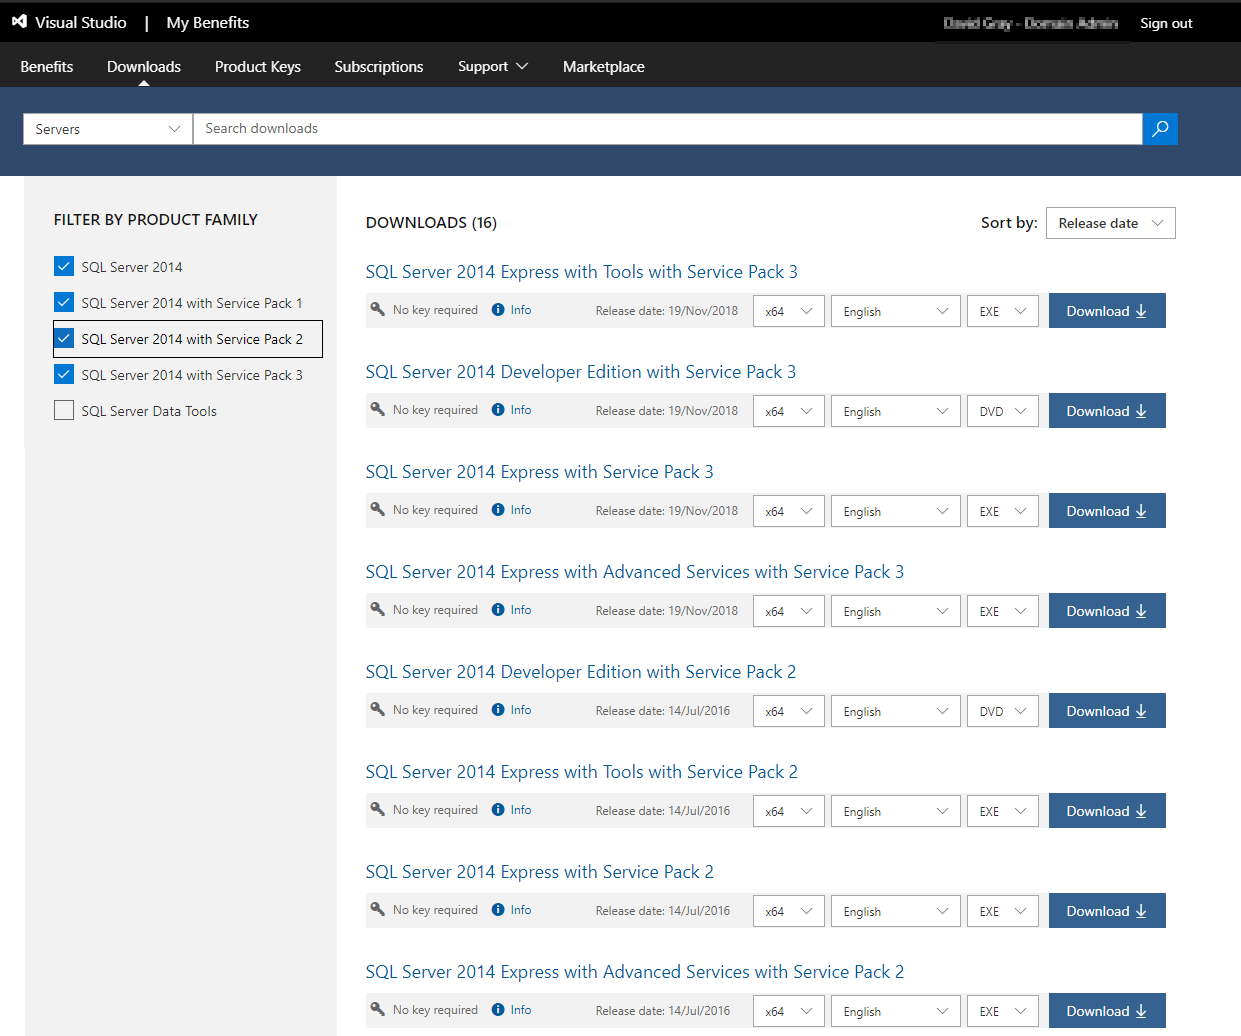
Task: Click key icon for Developer Edition SP3
Action: 377,409
